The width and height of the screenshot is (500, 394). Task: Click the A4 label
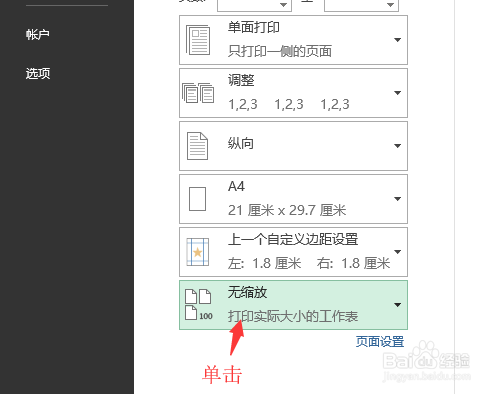coord(236,186)
